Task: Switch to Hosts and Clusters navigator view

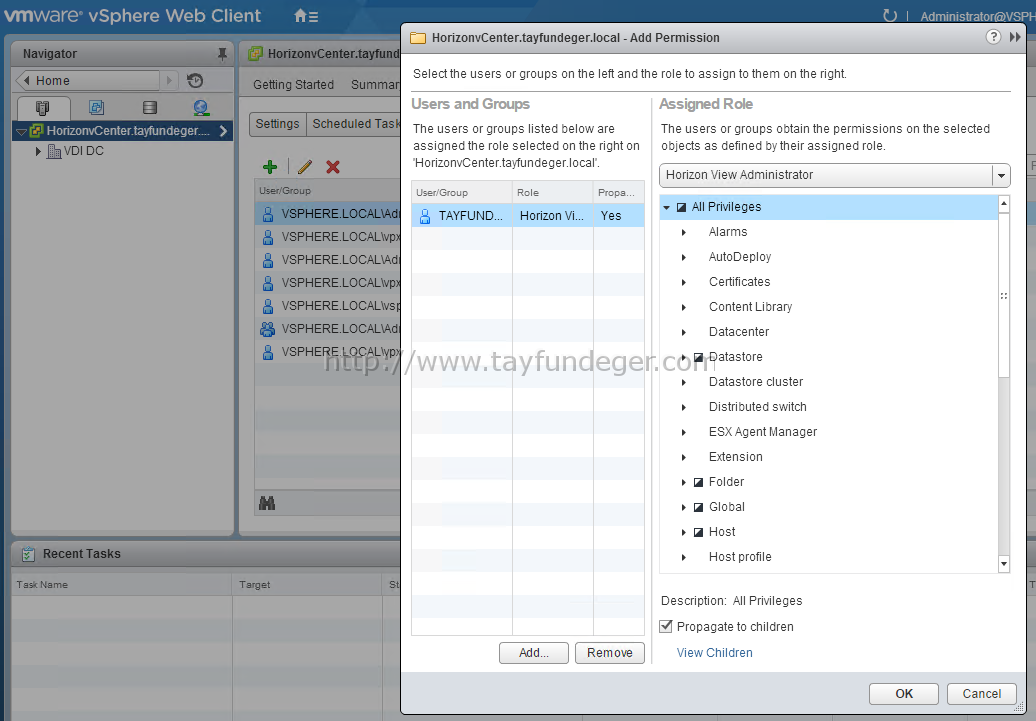Action: [x=43, y=108]
